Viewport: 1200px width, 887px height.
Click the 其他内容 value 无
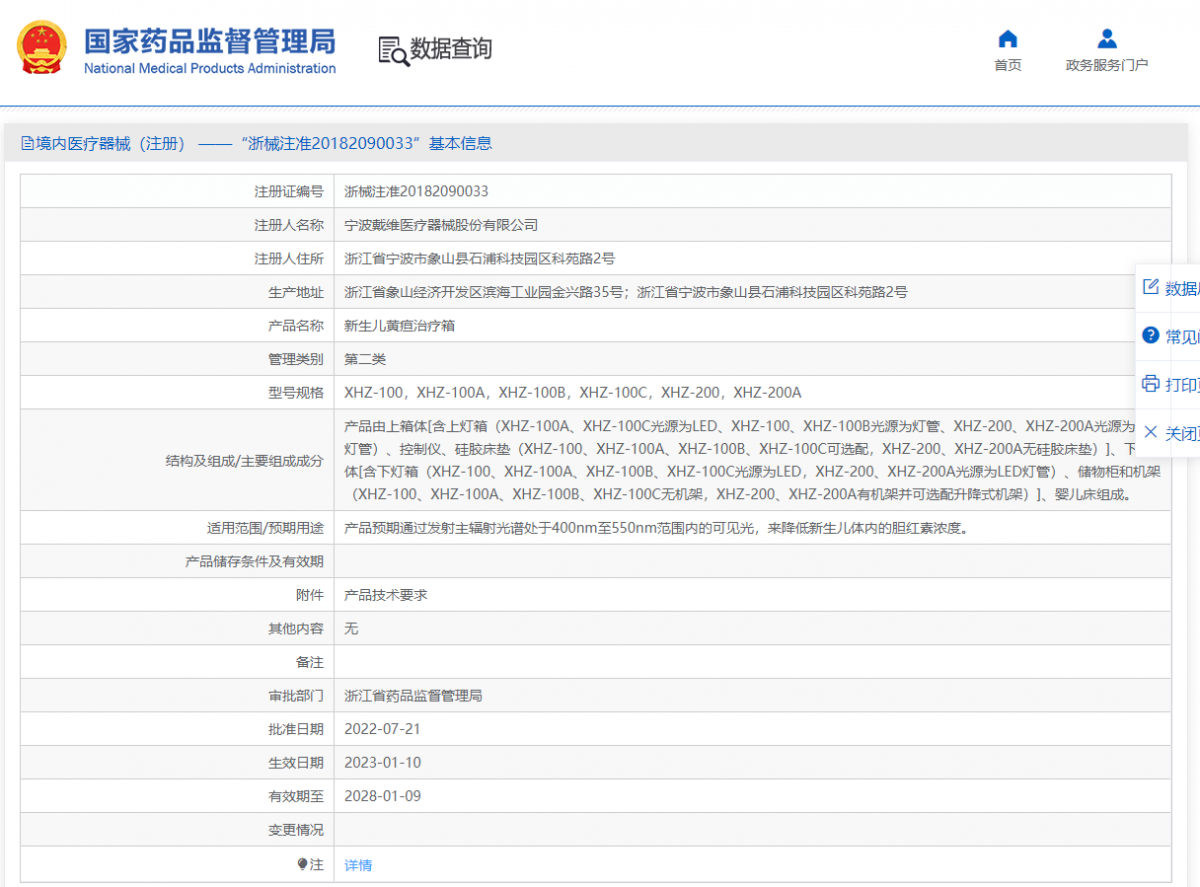(x=351, y=628)
